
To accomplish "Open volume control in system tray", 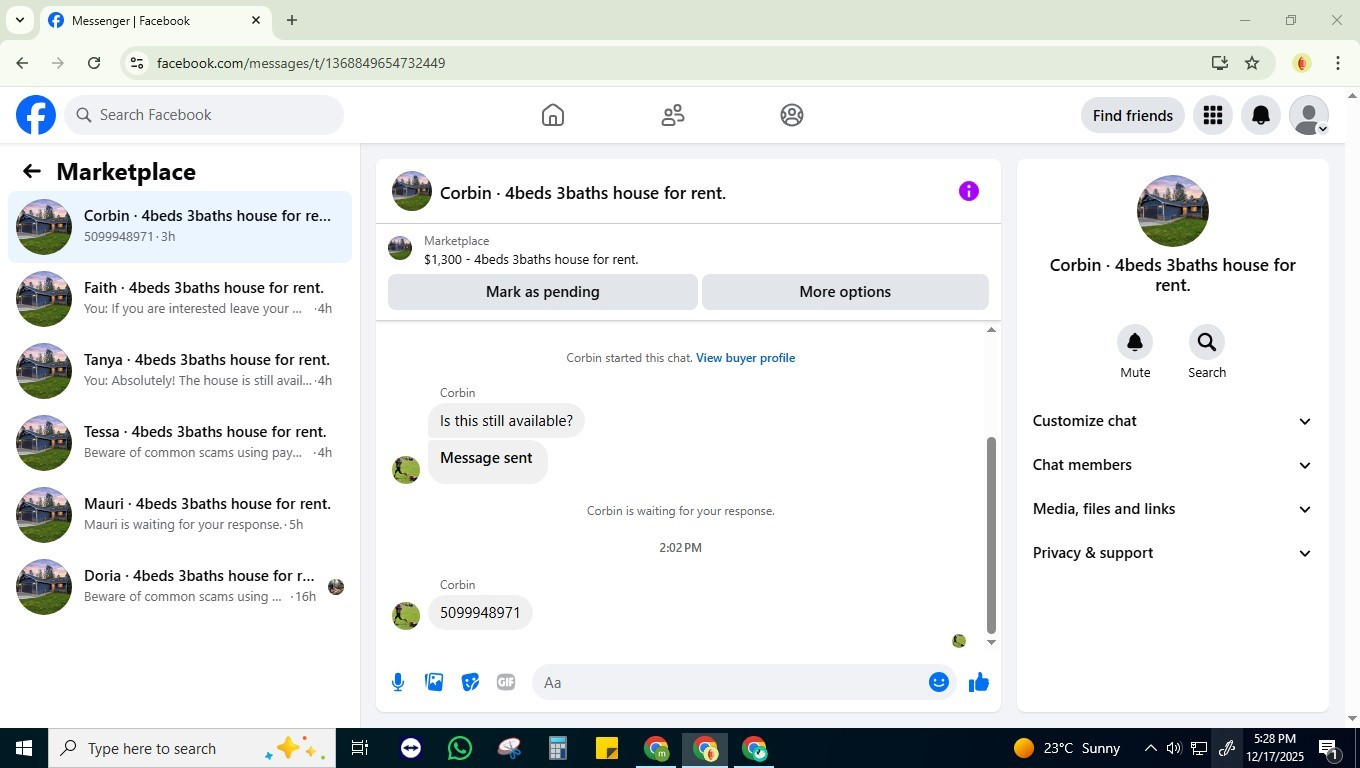I will coord(1173,748).
